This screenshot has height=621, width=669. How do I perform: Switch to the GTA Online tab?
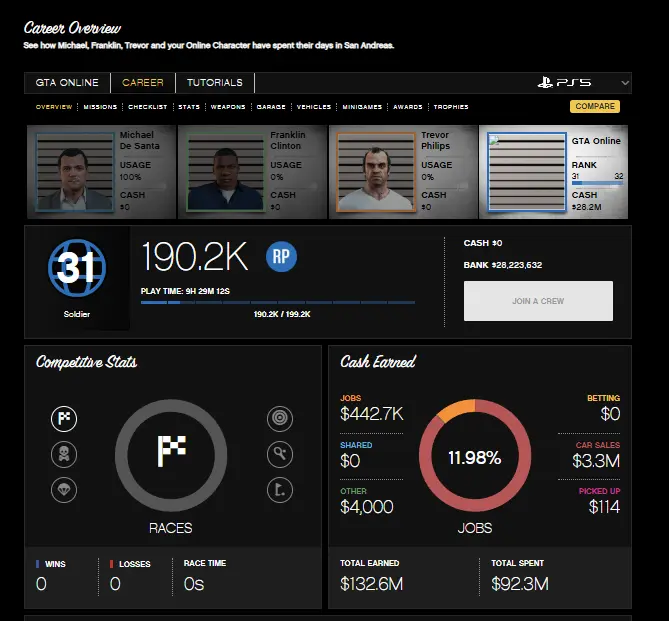(x=67, y=83)
